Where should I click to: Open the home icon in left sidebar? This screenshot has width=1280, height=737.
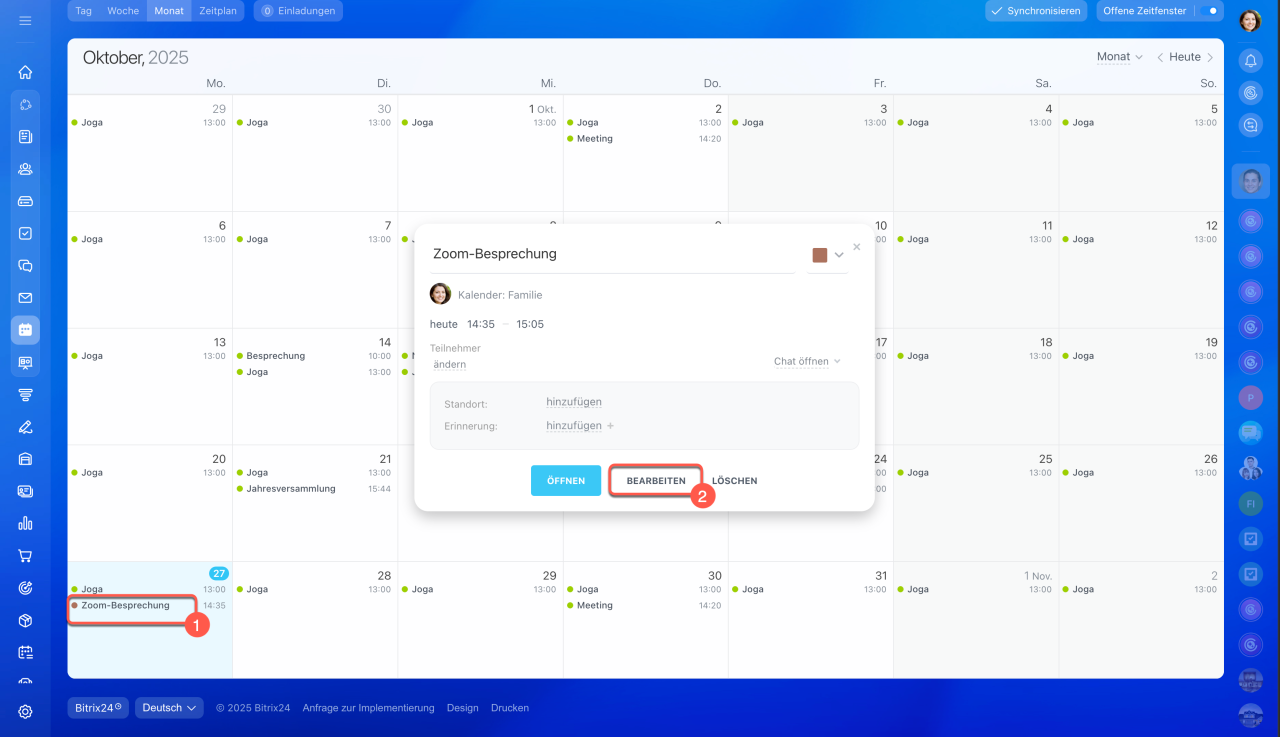pos(25,72)
